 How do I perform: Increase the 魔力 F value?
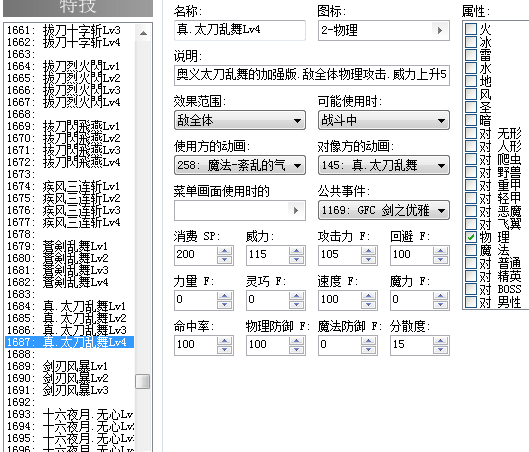pos(440,296)
